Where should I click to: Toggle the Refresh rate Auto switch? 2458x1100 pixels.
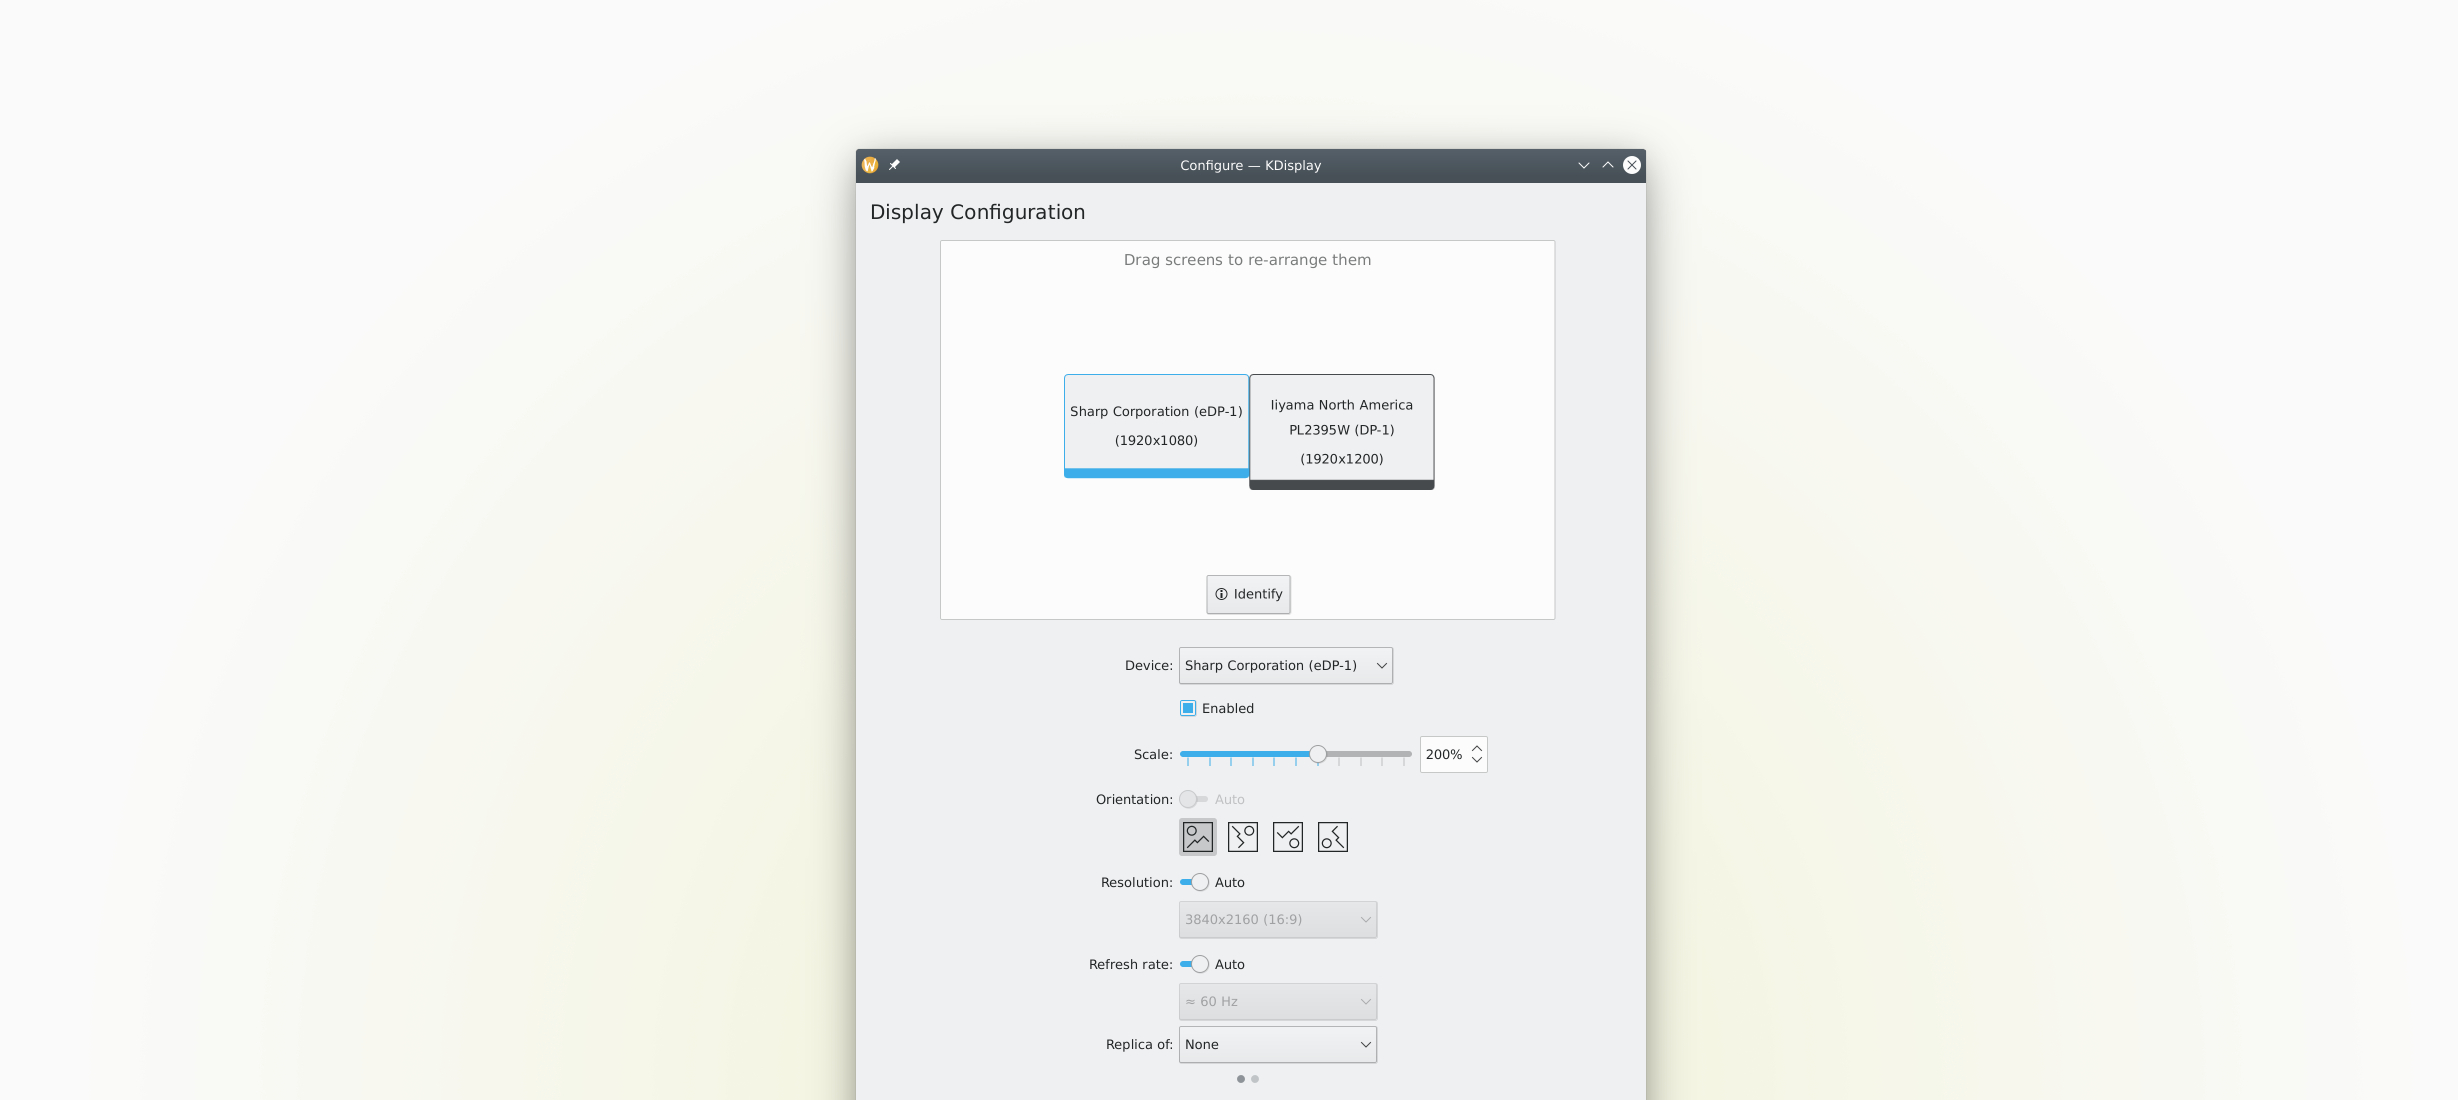(x=1194, y=964)
